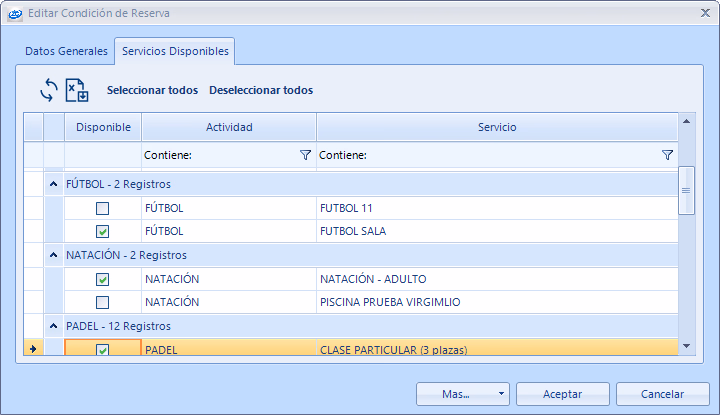Collapse the FÚTBOL group
The width and height of the screenshot is (720, 415).
[x=53, y=185]
